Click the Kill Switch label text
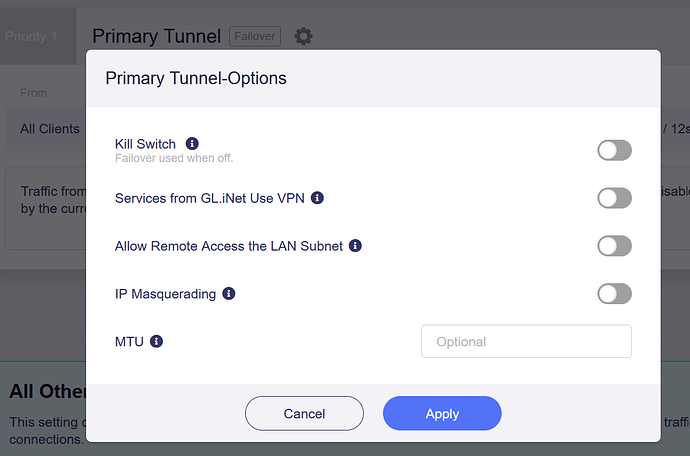690x456 pixels. tap(145, 144)
